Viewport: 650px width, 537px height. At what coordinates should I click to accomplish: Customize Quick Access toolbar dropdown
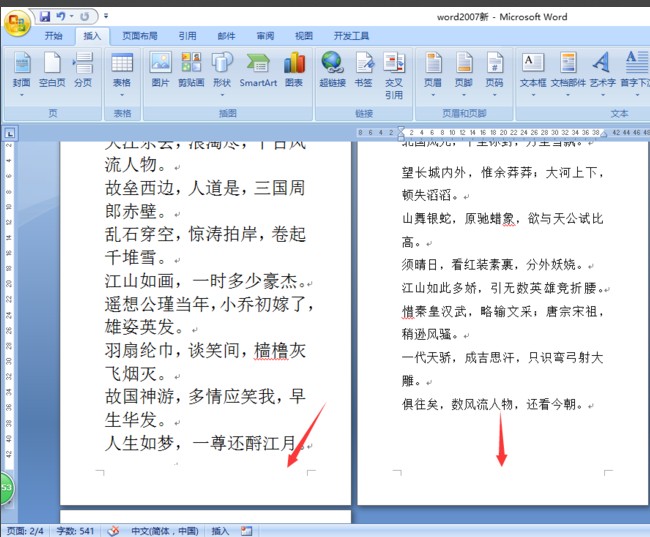point(106,17)
